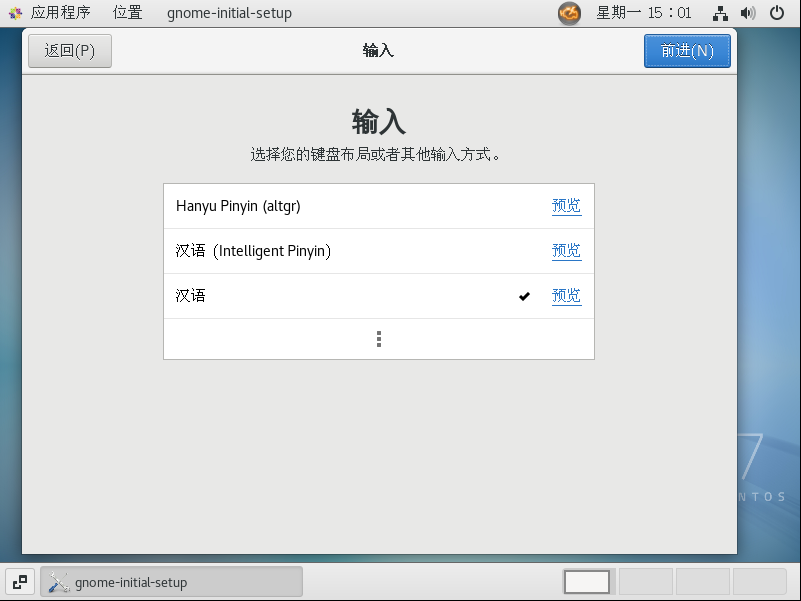Viewport: 801px width, 601px height.
Task: Open the 应用程序 menu
Action: 60,13
